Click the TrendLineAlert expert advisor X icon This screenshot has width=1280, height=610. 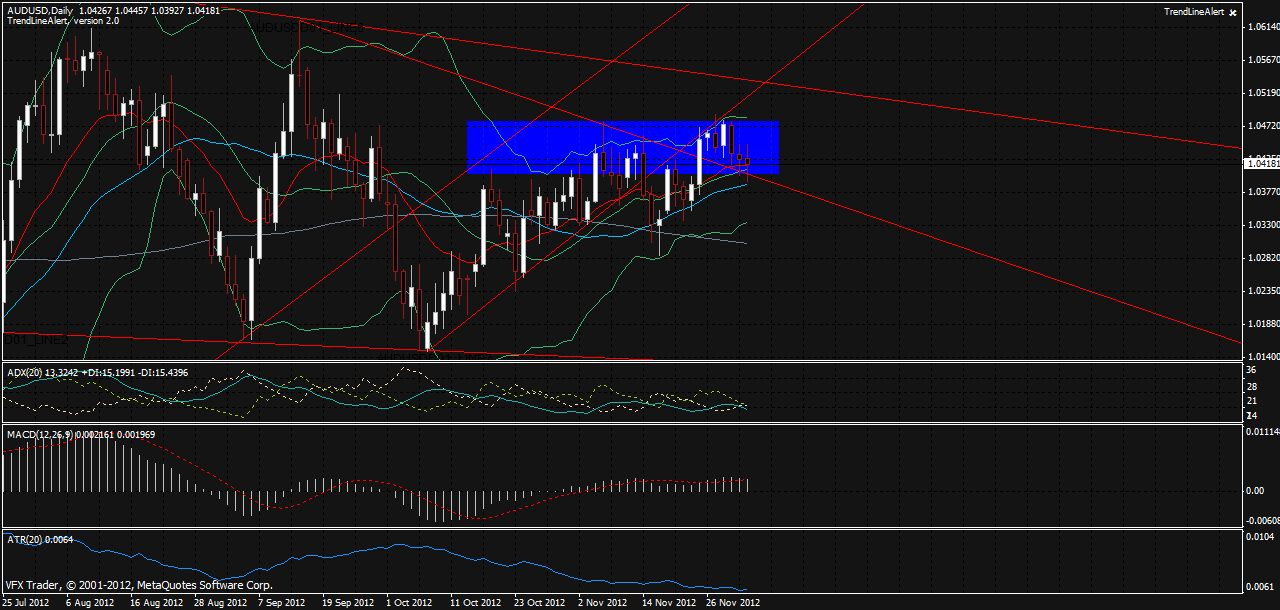click(x=1233, y=12)
